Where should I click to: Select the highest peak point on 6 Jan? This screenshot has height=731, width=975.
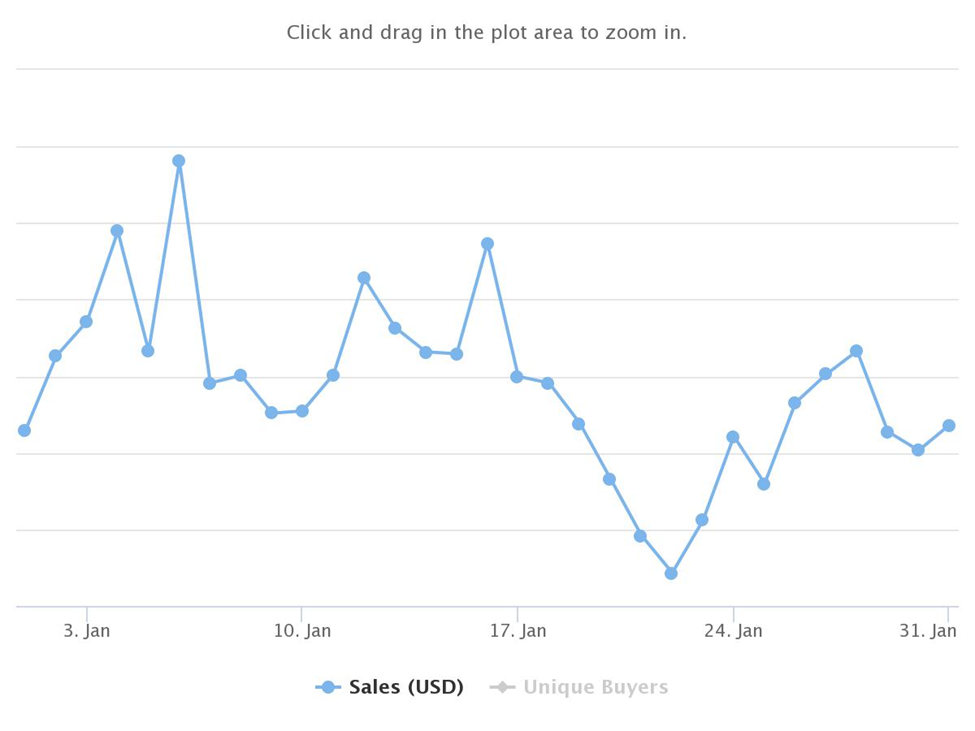coord(179,161)
